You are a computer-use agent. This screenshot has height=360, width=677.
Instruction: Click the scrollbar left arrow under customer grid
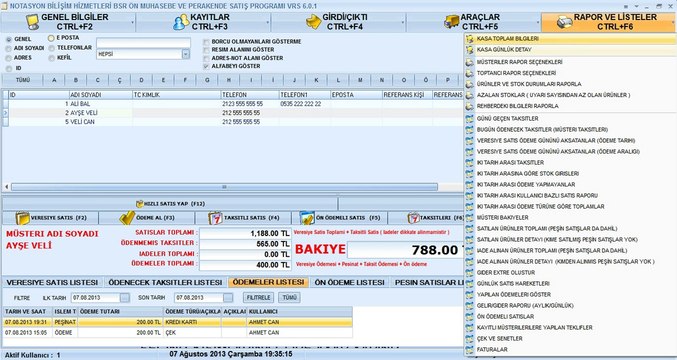click(x=6, y=187)
